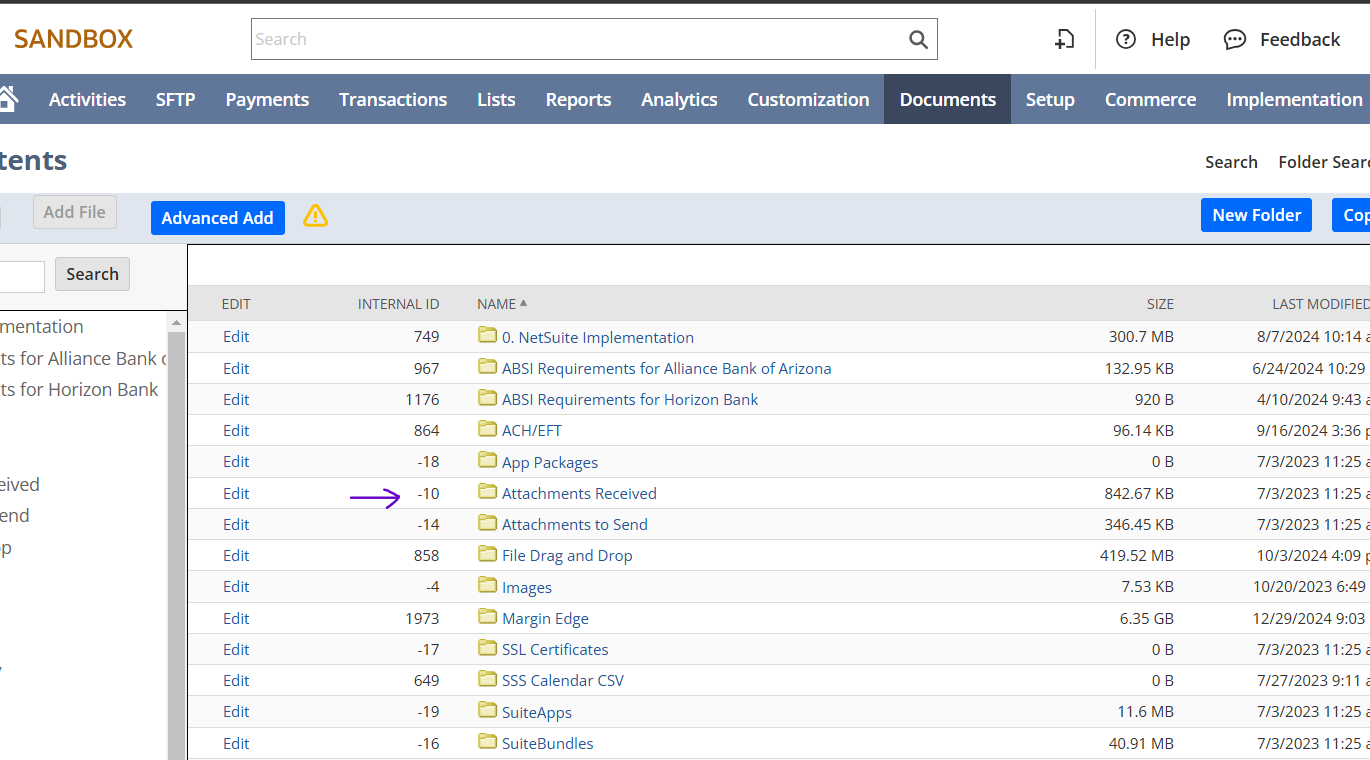Image resolution: width=1370 pixels, height=760 pixels.
Task: Open the Customization menu
Action: 808,99
